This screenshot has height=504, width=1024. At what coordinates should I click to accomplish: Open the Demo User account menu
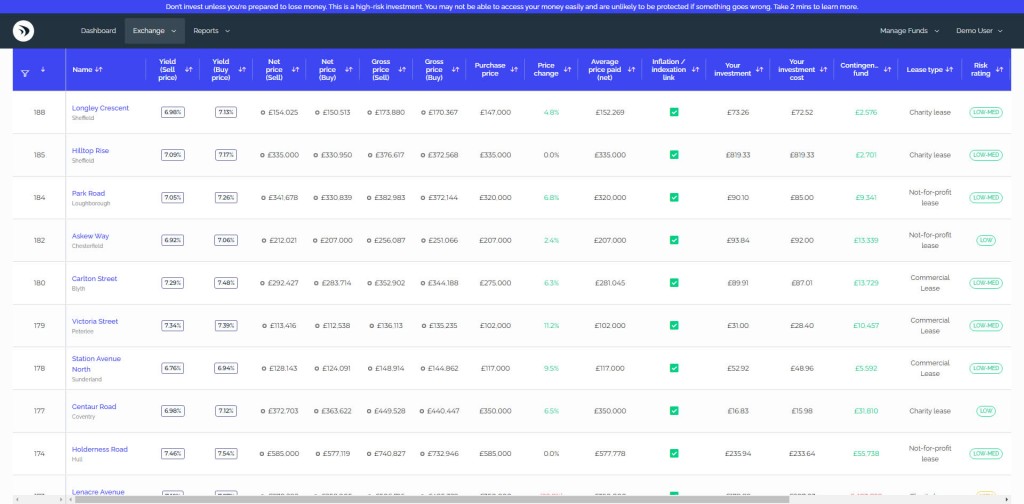[x=980, y=31]
